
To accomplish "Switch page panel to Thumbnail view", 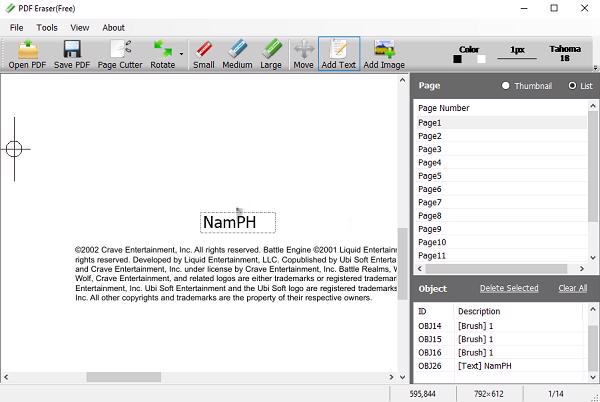I will tap(506, 86).
